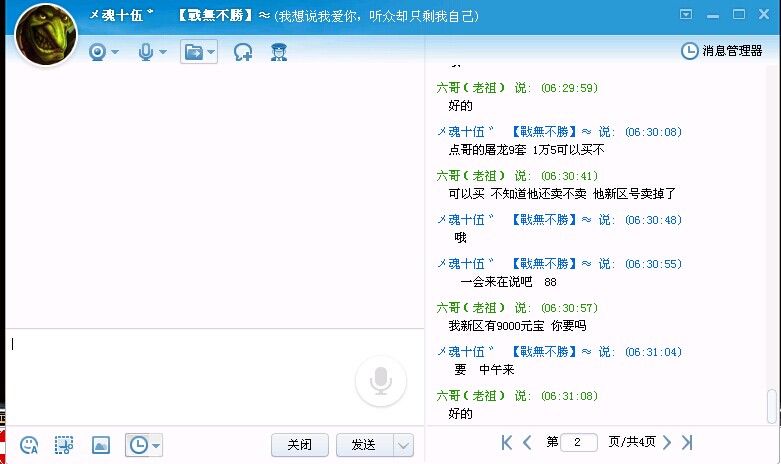Screen dimensions: 781x464
Task: Click the 关闭 button
Action: (300, 445)
